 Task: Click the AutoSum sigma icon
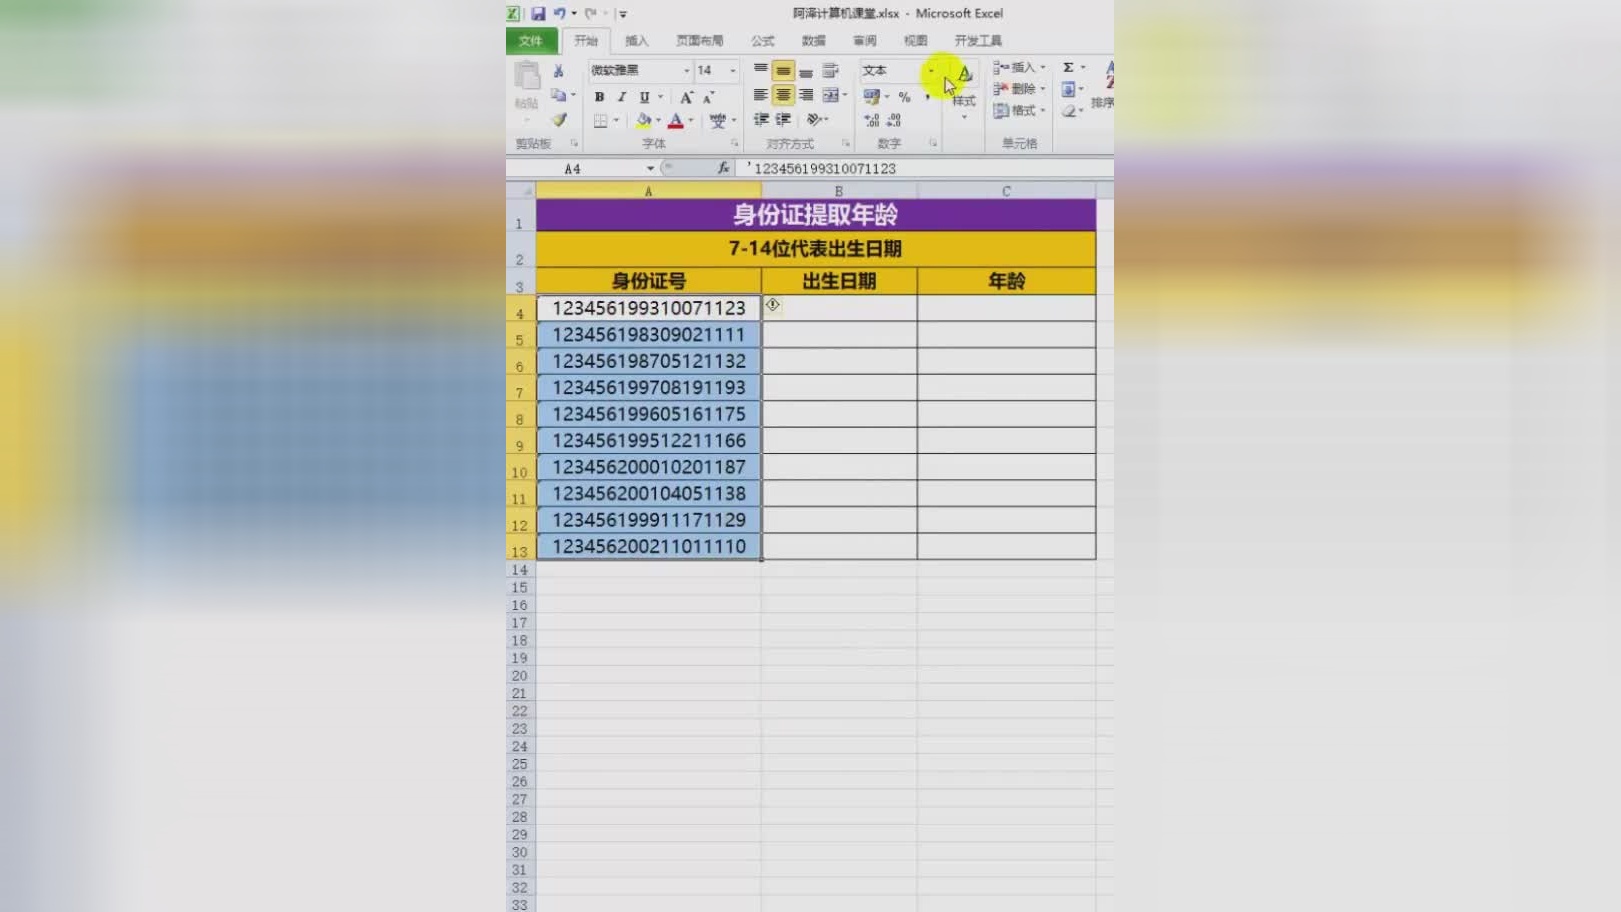[x=1068, y=67]
